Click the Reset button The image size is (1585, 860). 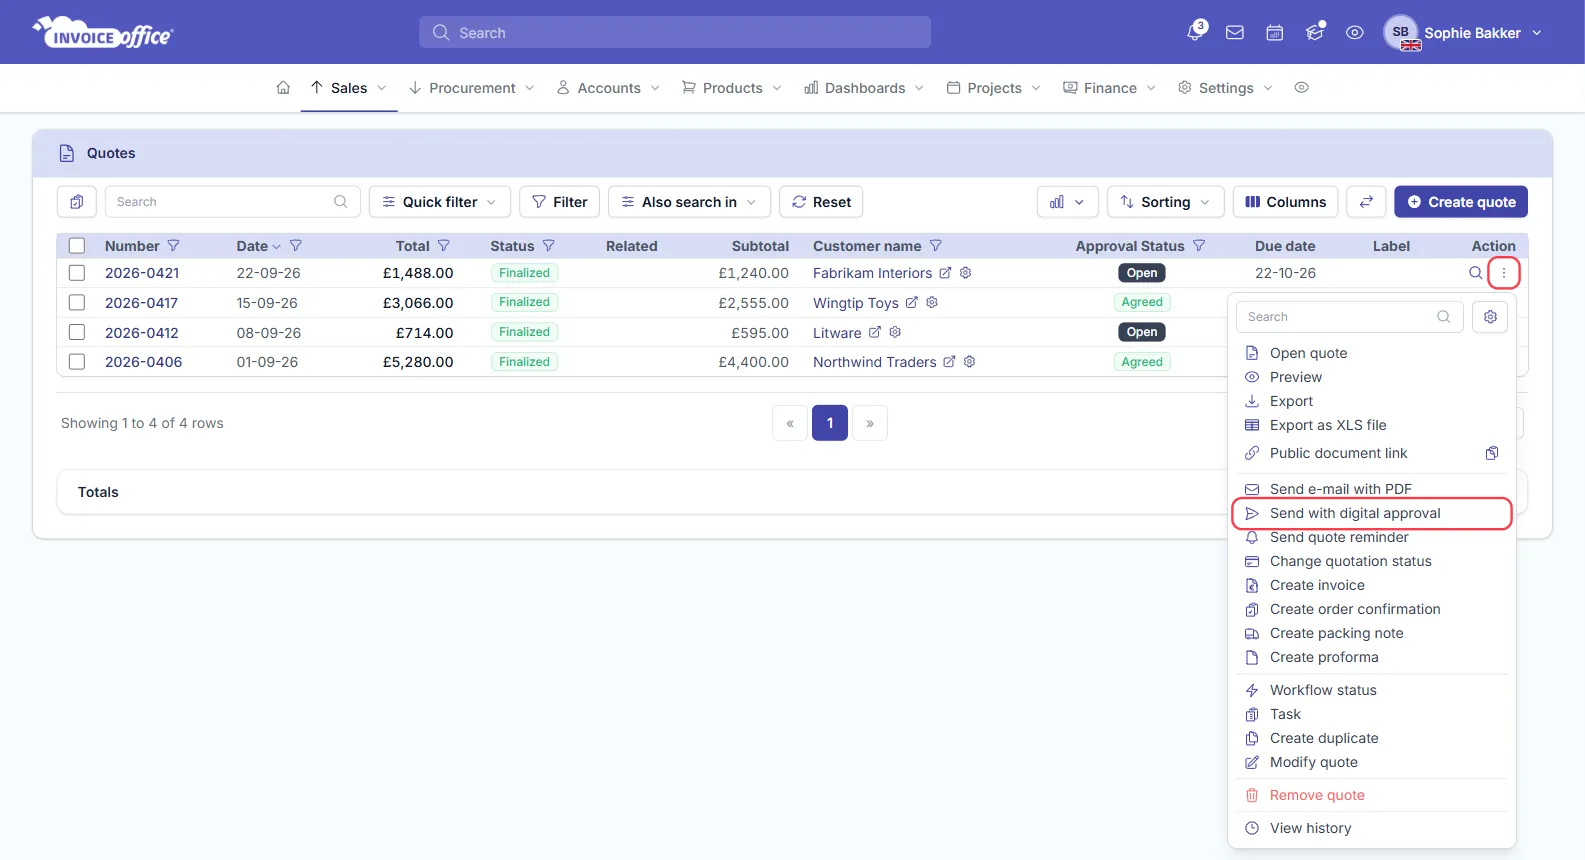tap(821, 202)
